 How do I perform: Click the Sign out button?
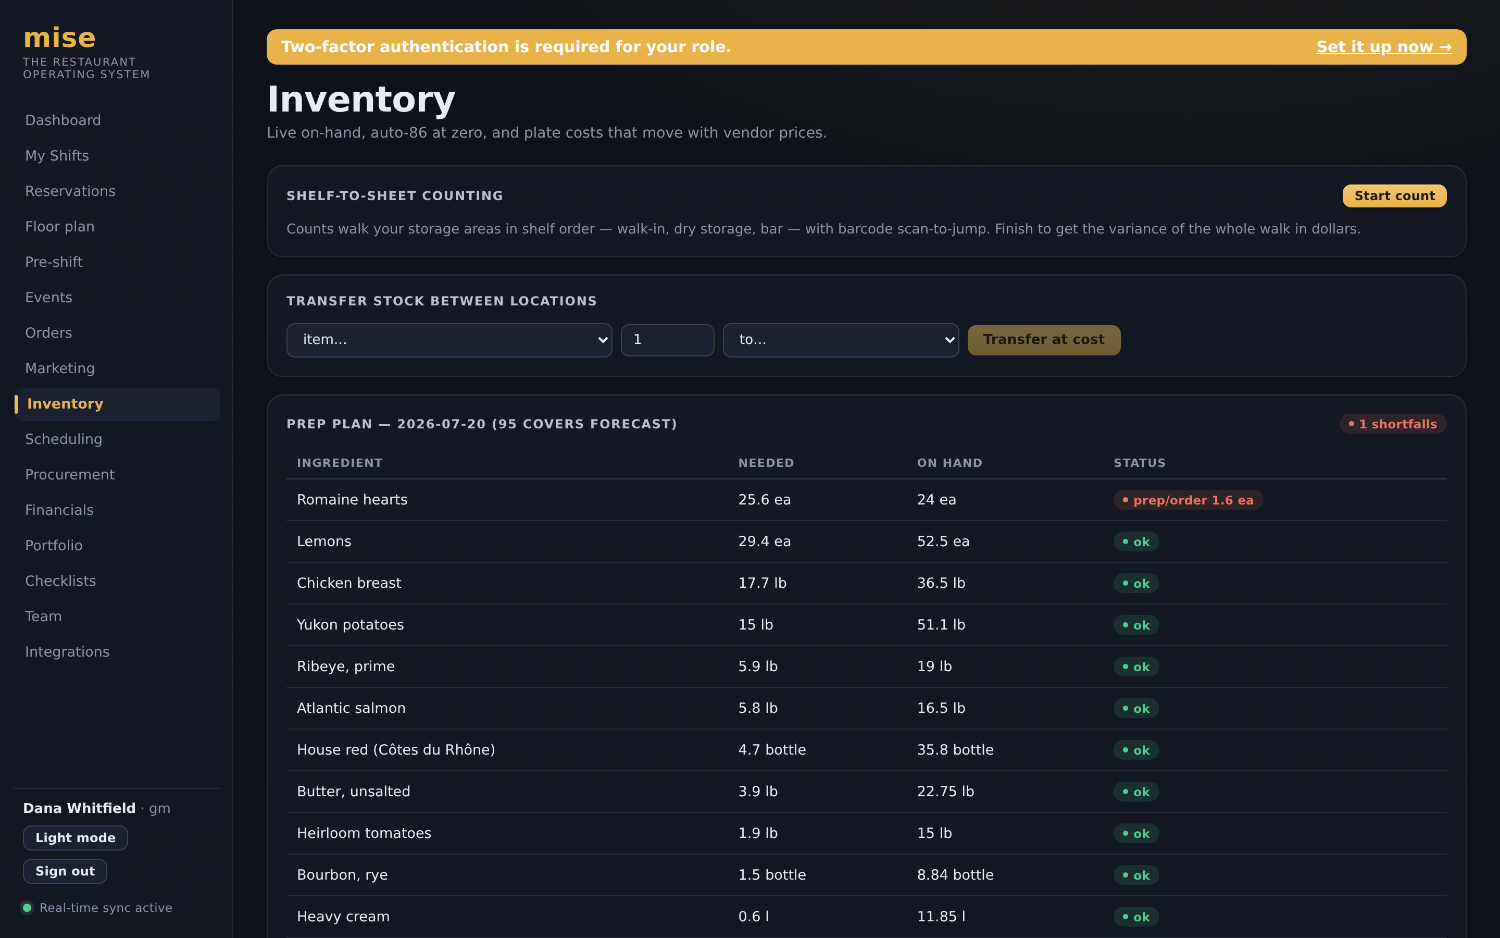pyautogui.click(x=65, y=872)
